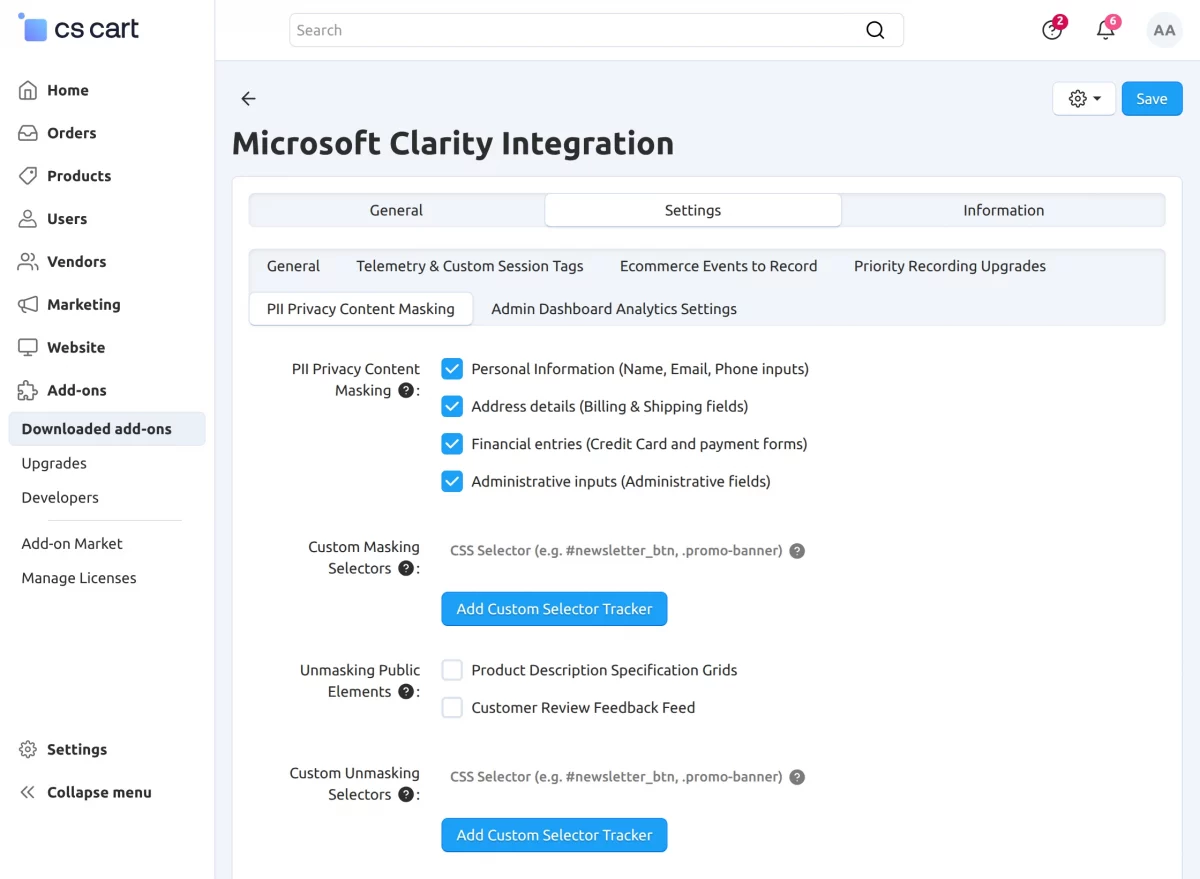Click help icon after Custom Masking CSS Selector text
Image resolution: width=1200 pixels, height=879 pixels.
(x=797, y=551)
